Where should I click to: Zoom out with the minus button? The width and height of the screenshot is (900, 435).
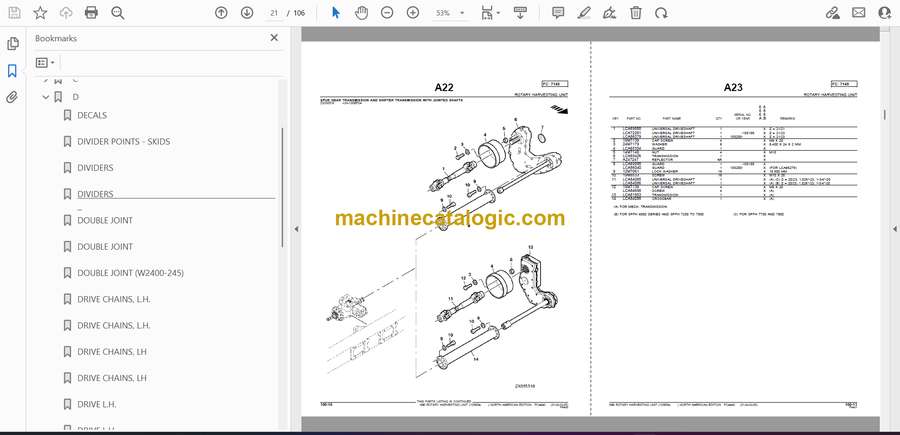pos(387,13)
